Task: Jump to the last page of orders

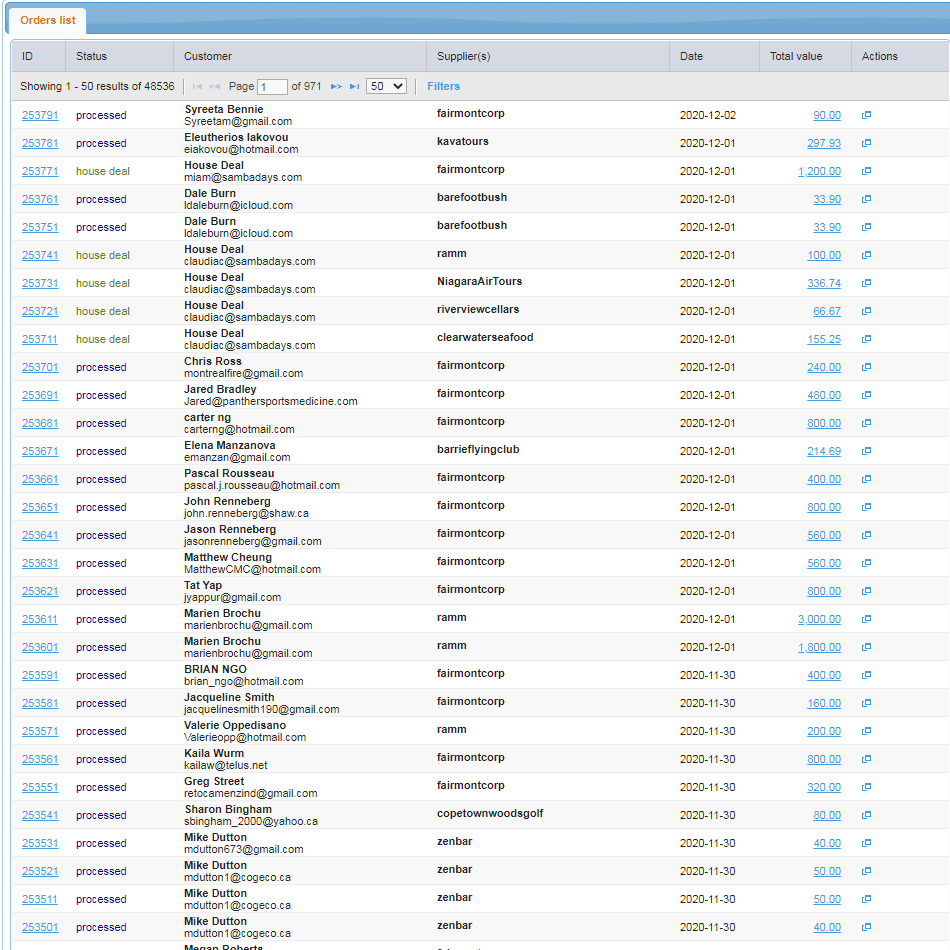Action: [354, 87]
